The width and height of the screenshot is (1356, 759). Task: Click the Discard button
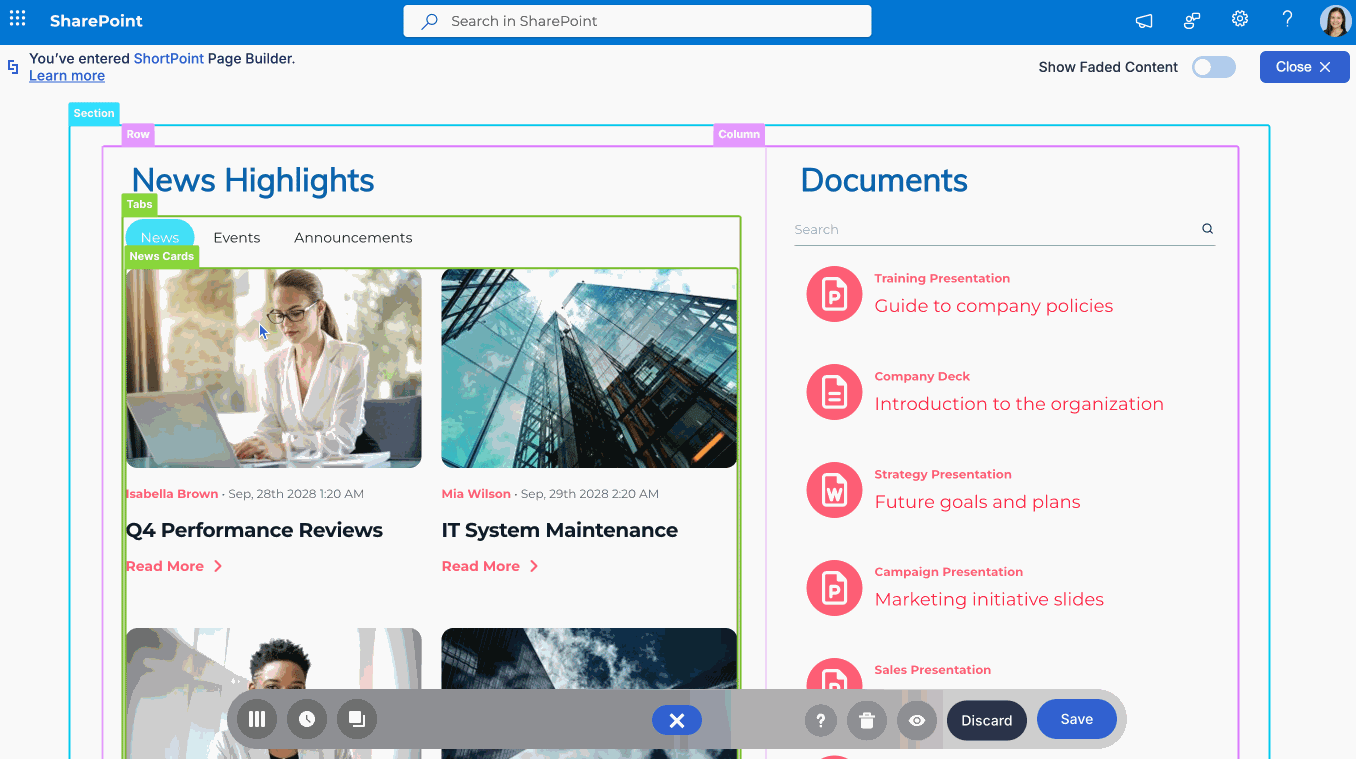pos(987,720)
